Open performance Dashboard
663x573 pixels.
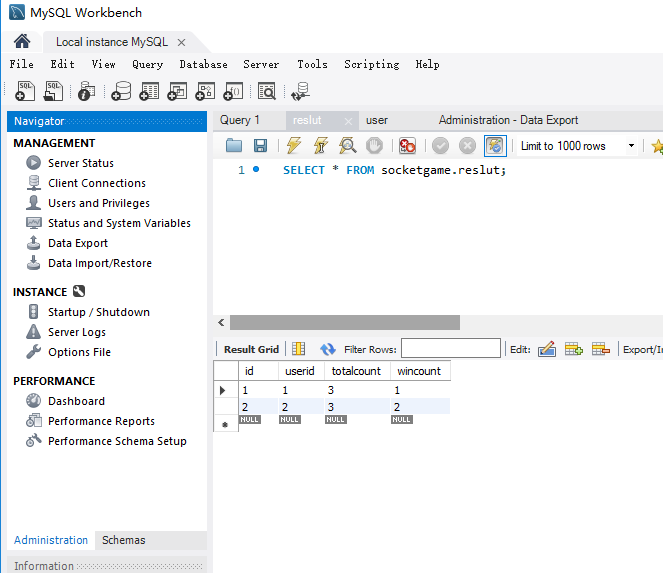pyautogui.click(x=76, y=401)
